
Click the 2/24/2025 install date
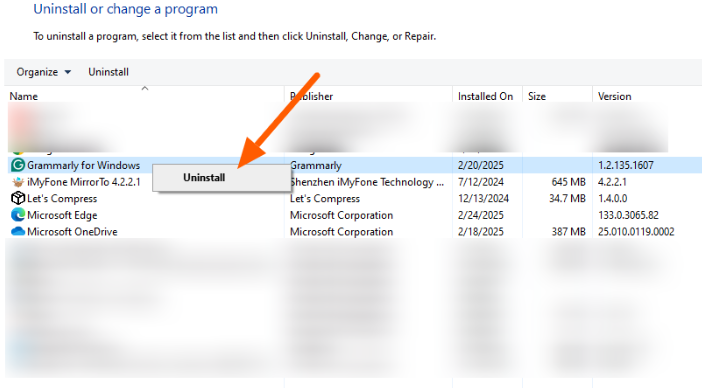[x=480, y=215]
